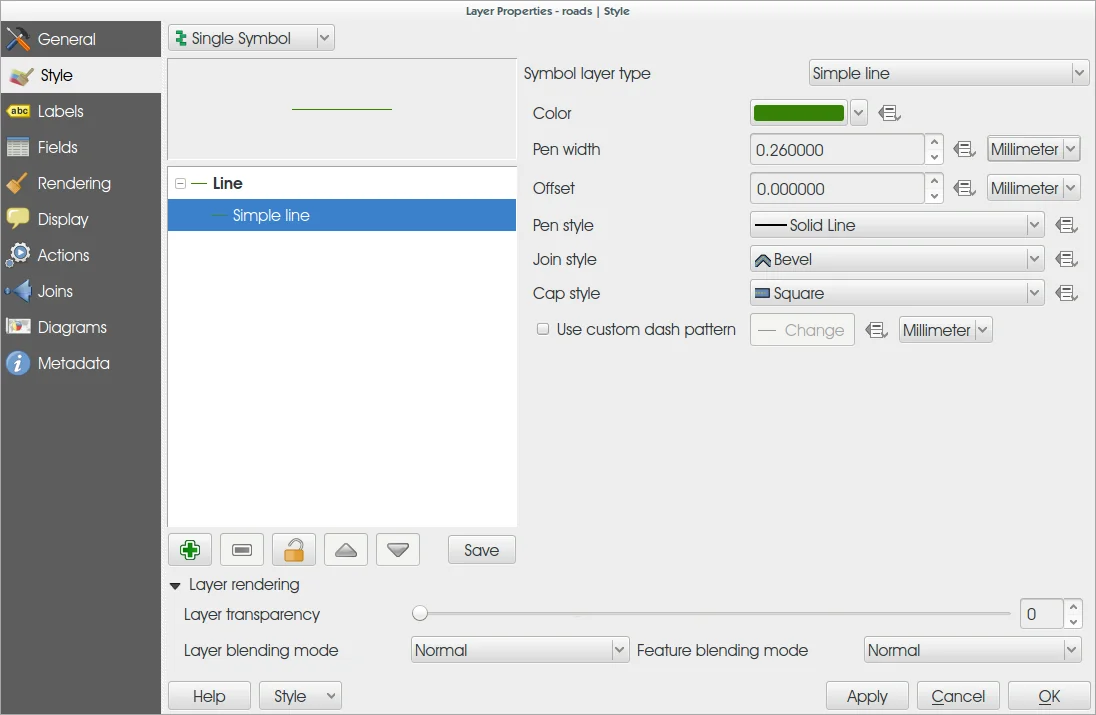
Task: Open data-defined override for Cap style
Action: 1066,294
